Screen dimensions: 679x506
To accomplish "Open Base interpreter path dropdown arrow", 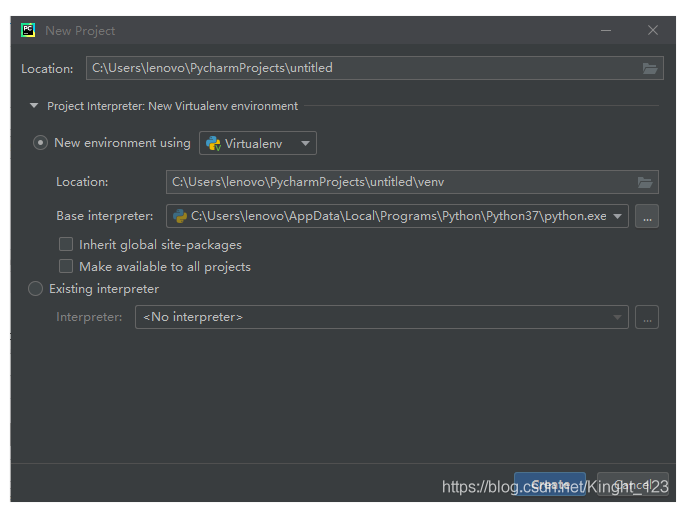I will click(x=618, y=216).
